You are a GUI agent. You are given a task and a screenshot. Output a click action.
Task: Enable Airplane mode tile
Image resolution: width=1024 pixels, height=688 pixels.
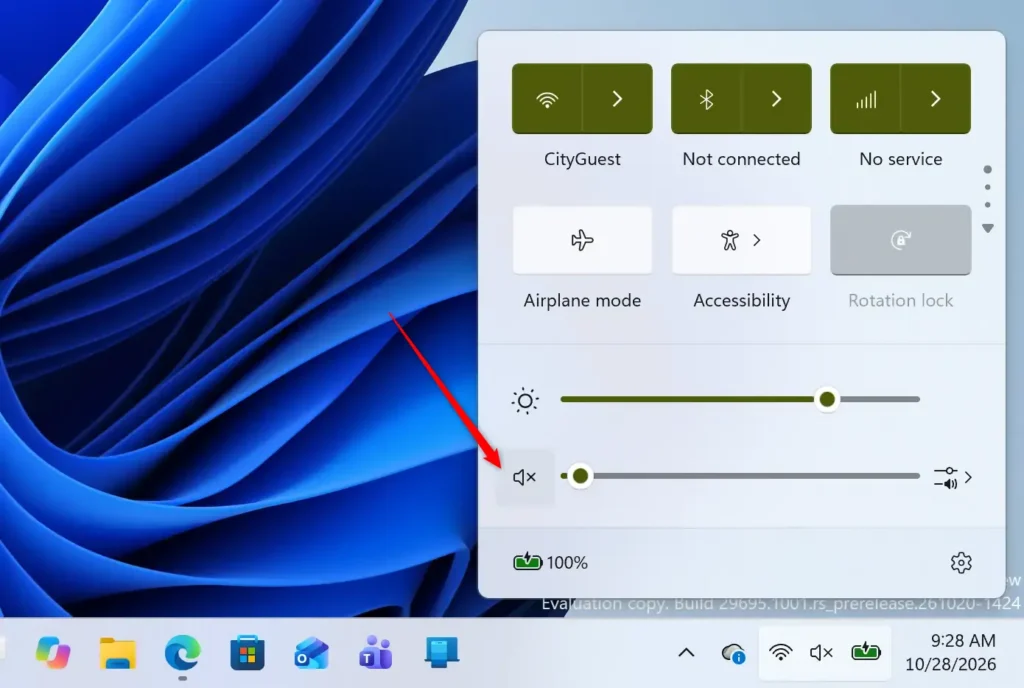coord(582,240)
